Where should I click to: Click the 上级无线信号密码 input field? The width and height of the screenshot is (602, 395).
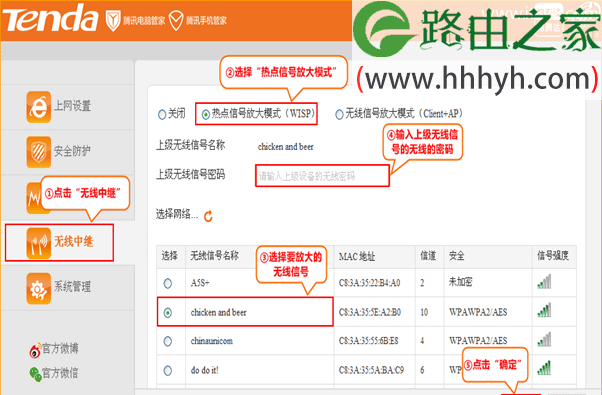coord(322,176)
